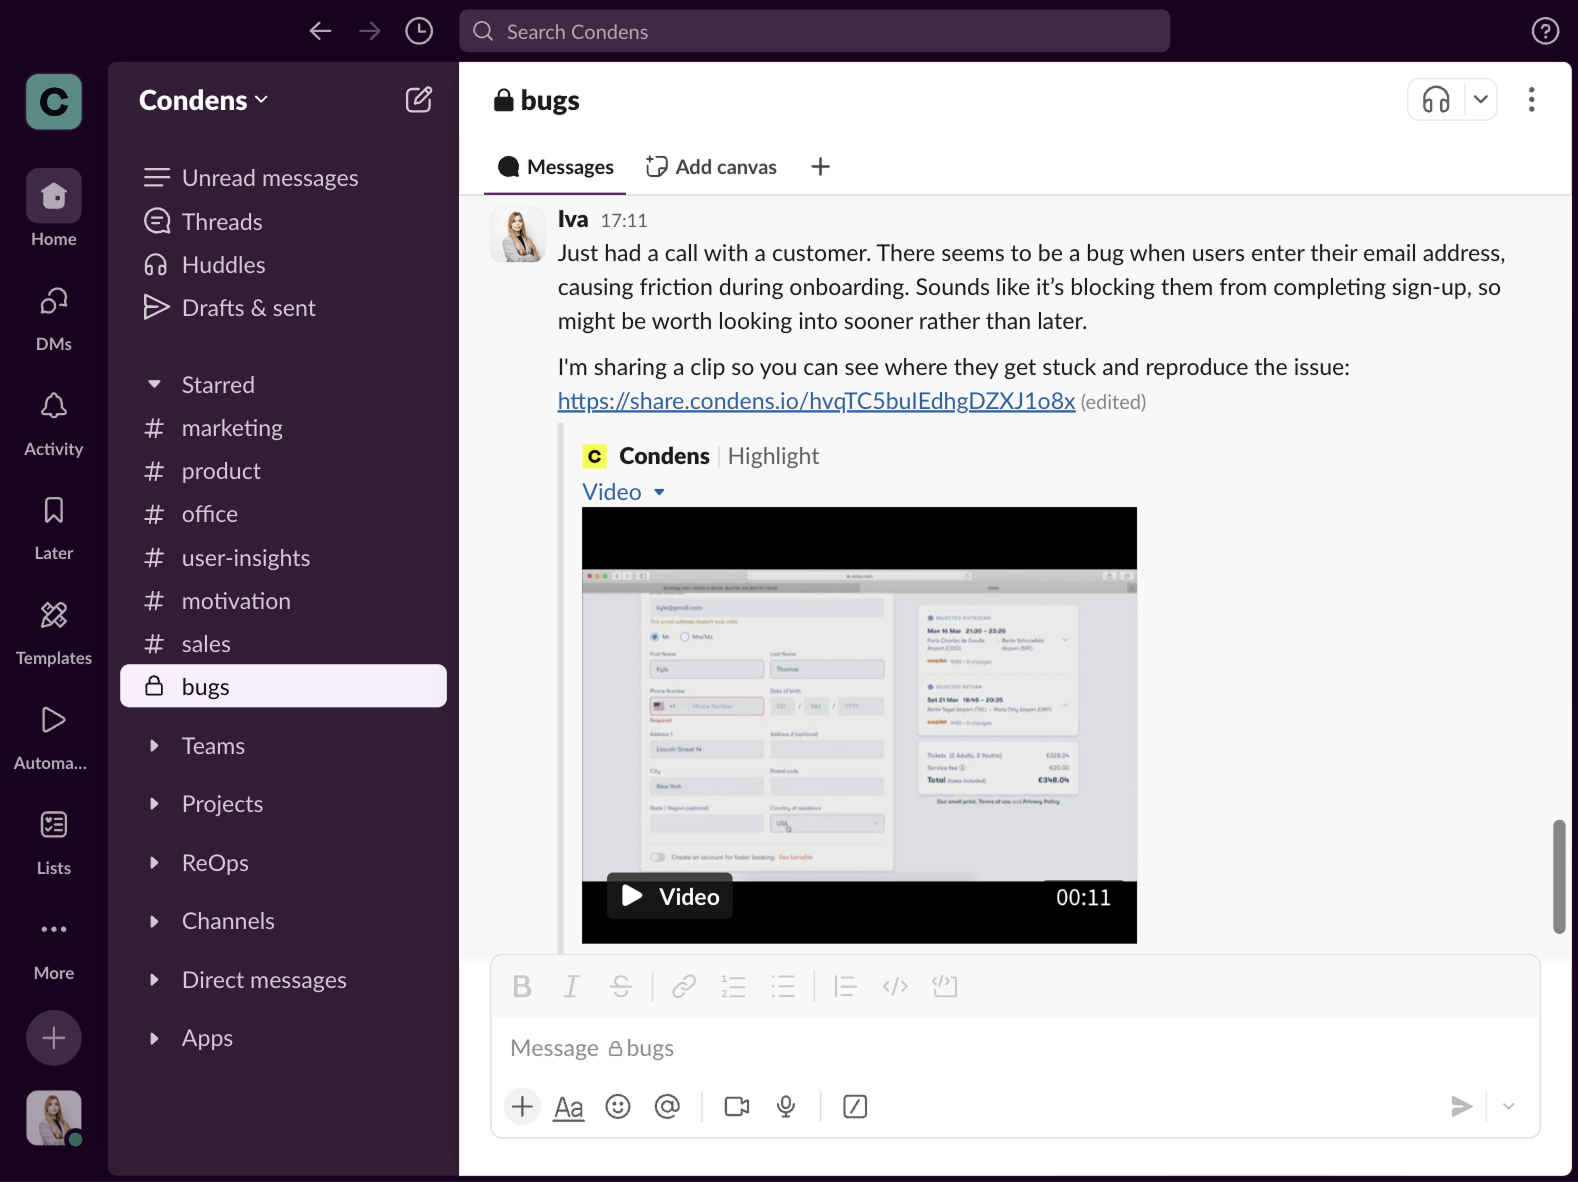Open the share.condens.io link
Screen dimensions: 1578x1182
pyautogui.click(x=816, y=401)
